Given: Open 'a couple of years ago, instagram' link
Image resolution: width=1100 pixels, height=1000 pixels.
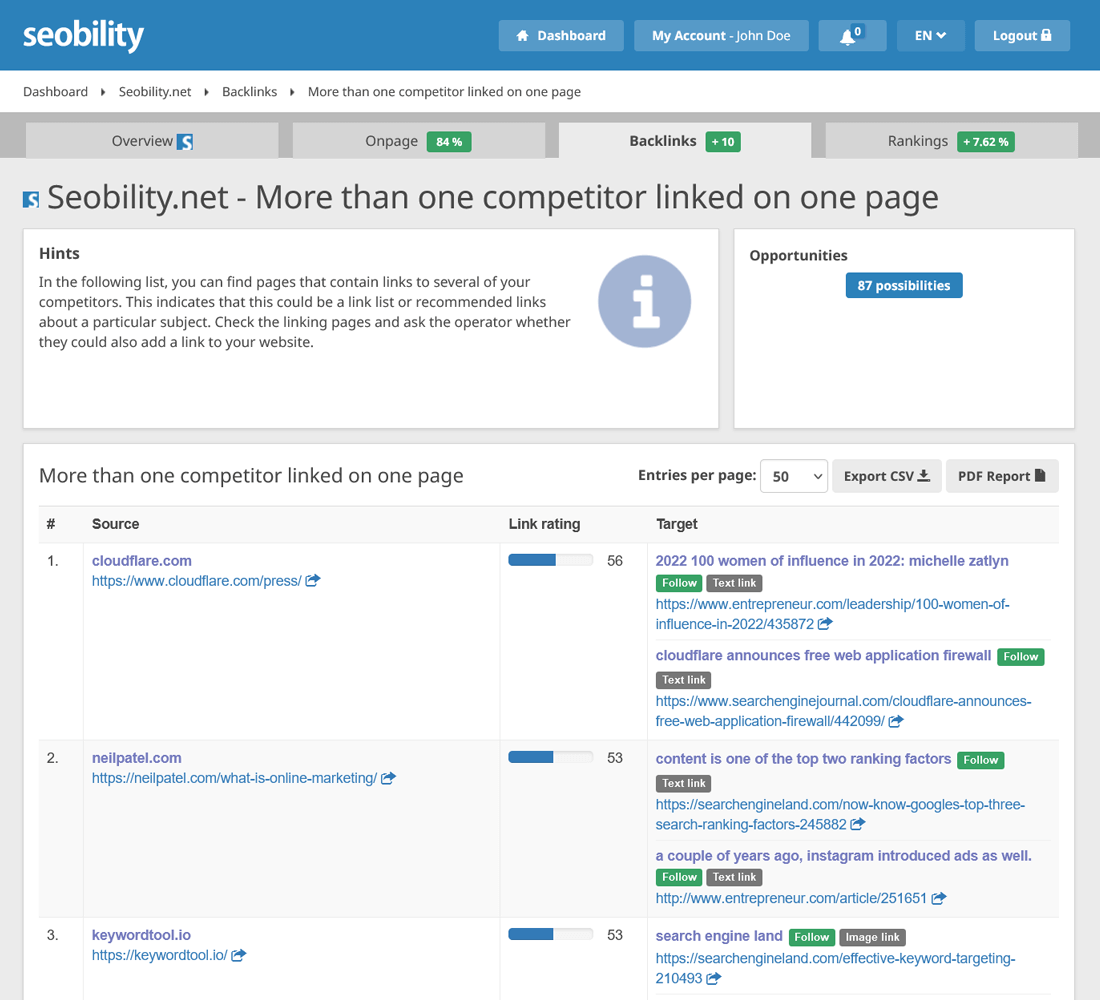Looking at the screenshot, I should coord(843,855).
